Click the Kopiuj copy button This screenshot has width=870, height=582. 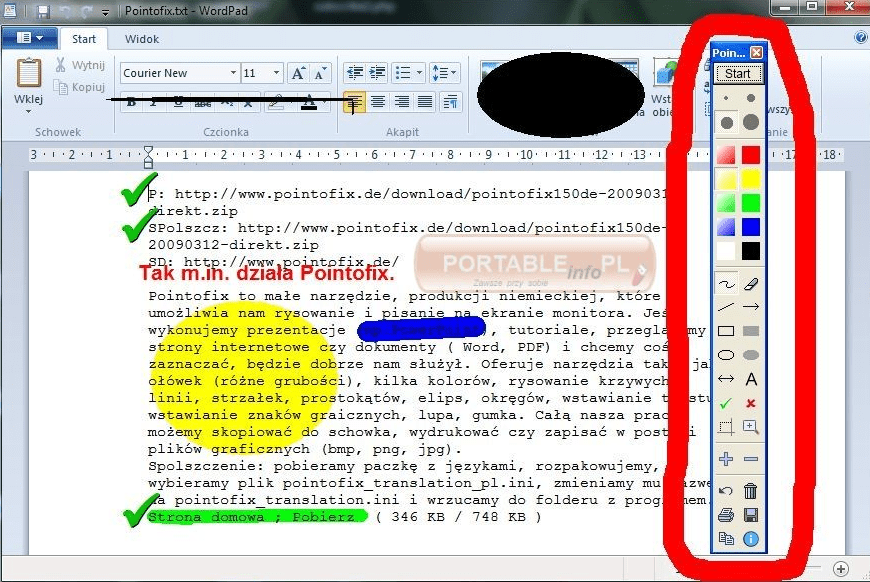(80, 87)
